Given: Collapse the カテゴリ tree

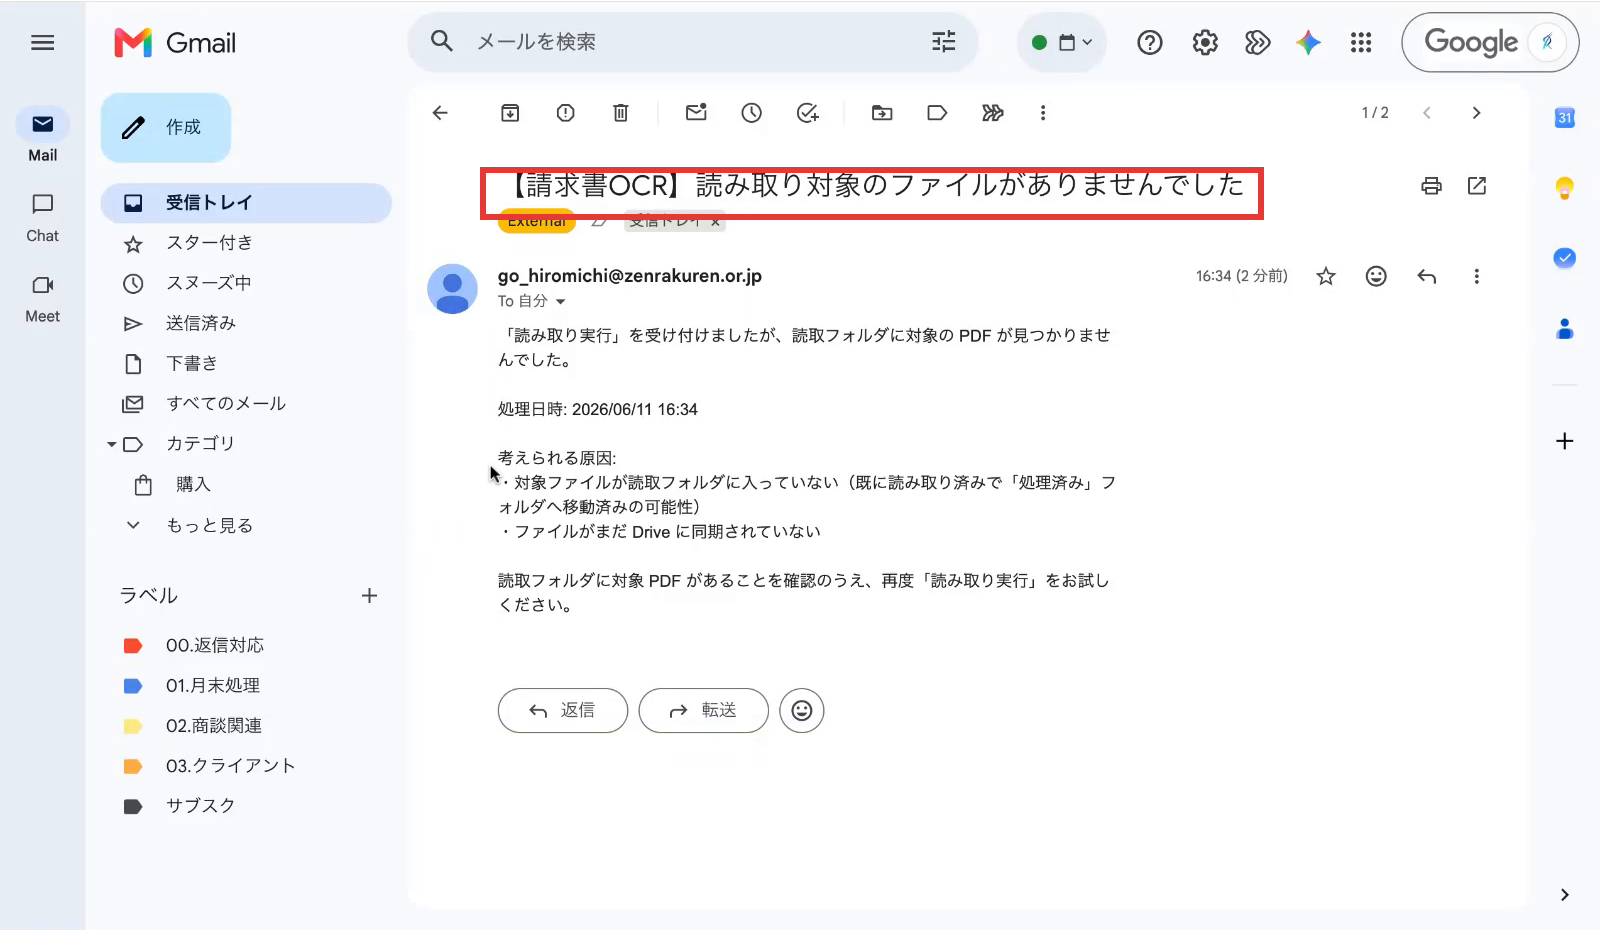Looking at the screenshot, I should click(112, 444).
